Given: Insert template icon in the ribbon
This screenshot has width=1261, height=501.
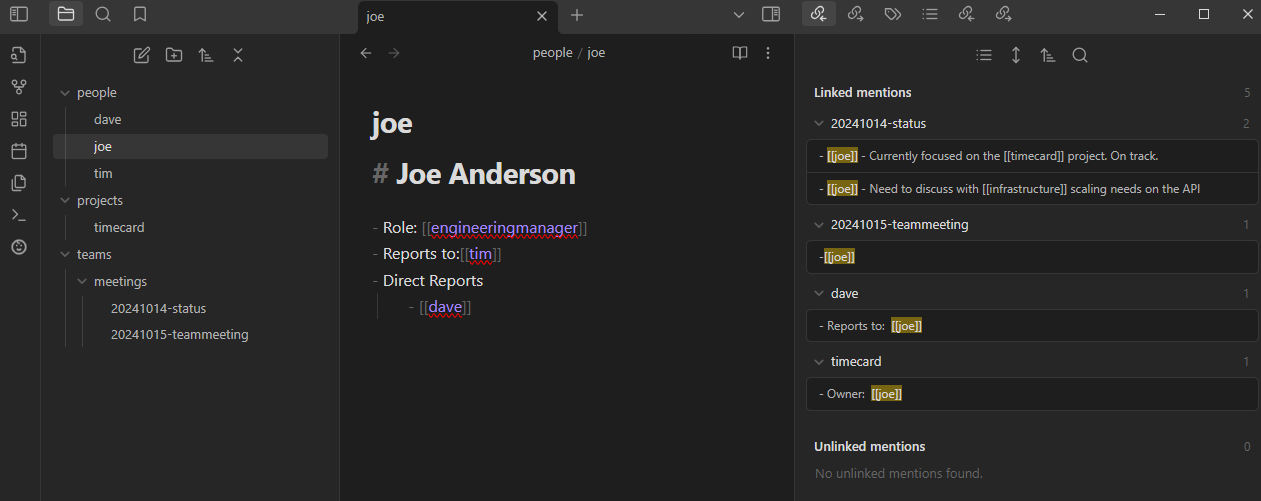Looking at the screenshot, I should pyautogui.click(x=19, y=183).
